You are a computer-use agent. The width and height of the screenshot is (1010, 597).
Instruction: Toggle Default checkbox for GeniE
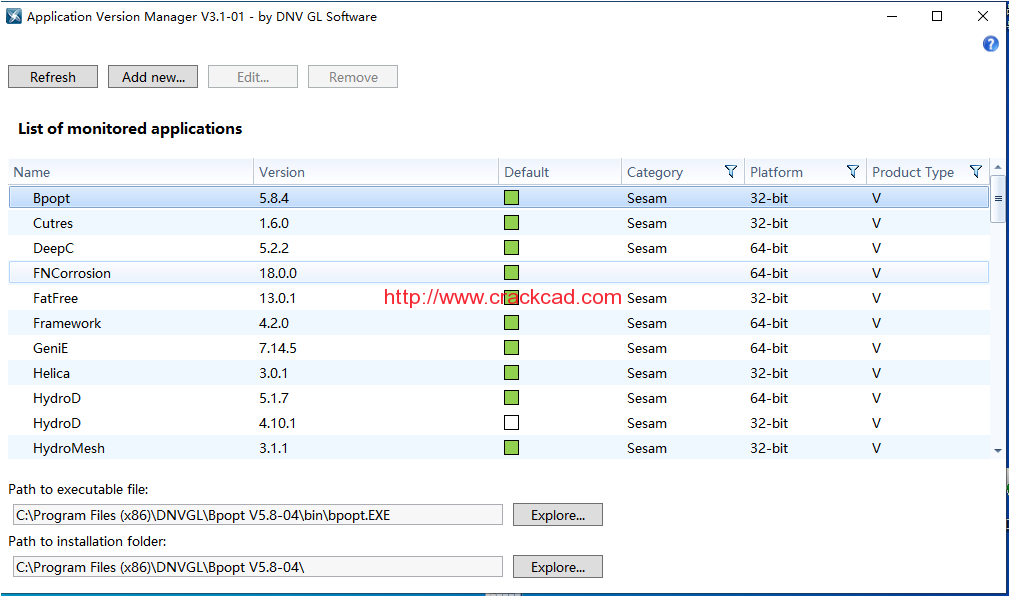click(x=511, y=348)
